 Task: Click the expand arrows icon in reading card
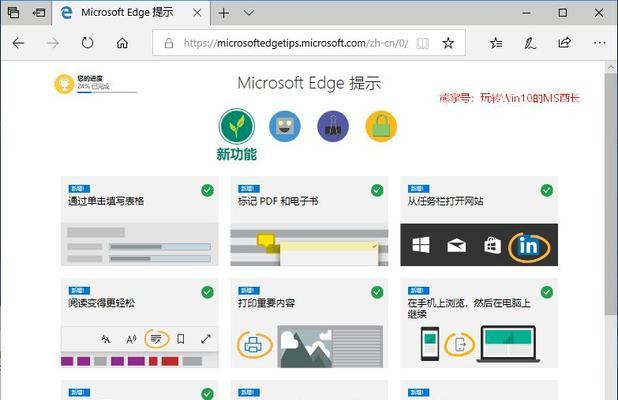tap(206, 339)
